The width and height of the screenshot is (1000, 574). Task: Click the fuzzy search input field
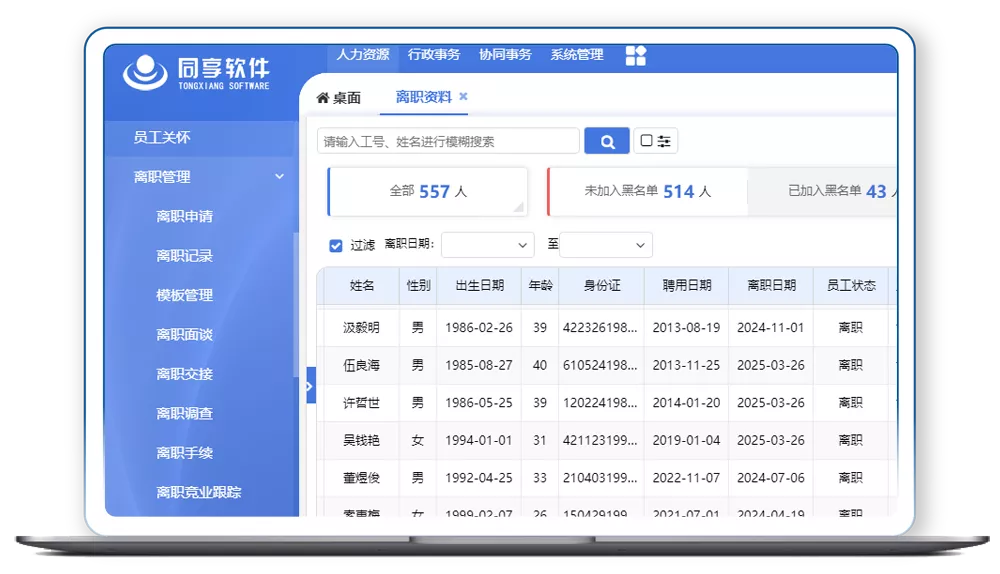(448, 141)
